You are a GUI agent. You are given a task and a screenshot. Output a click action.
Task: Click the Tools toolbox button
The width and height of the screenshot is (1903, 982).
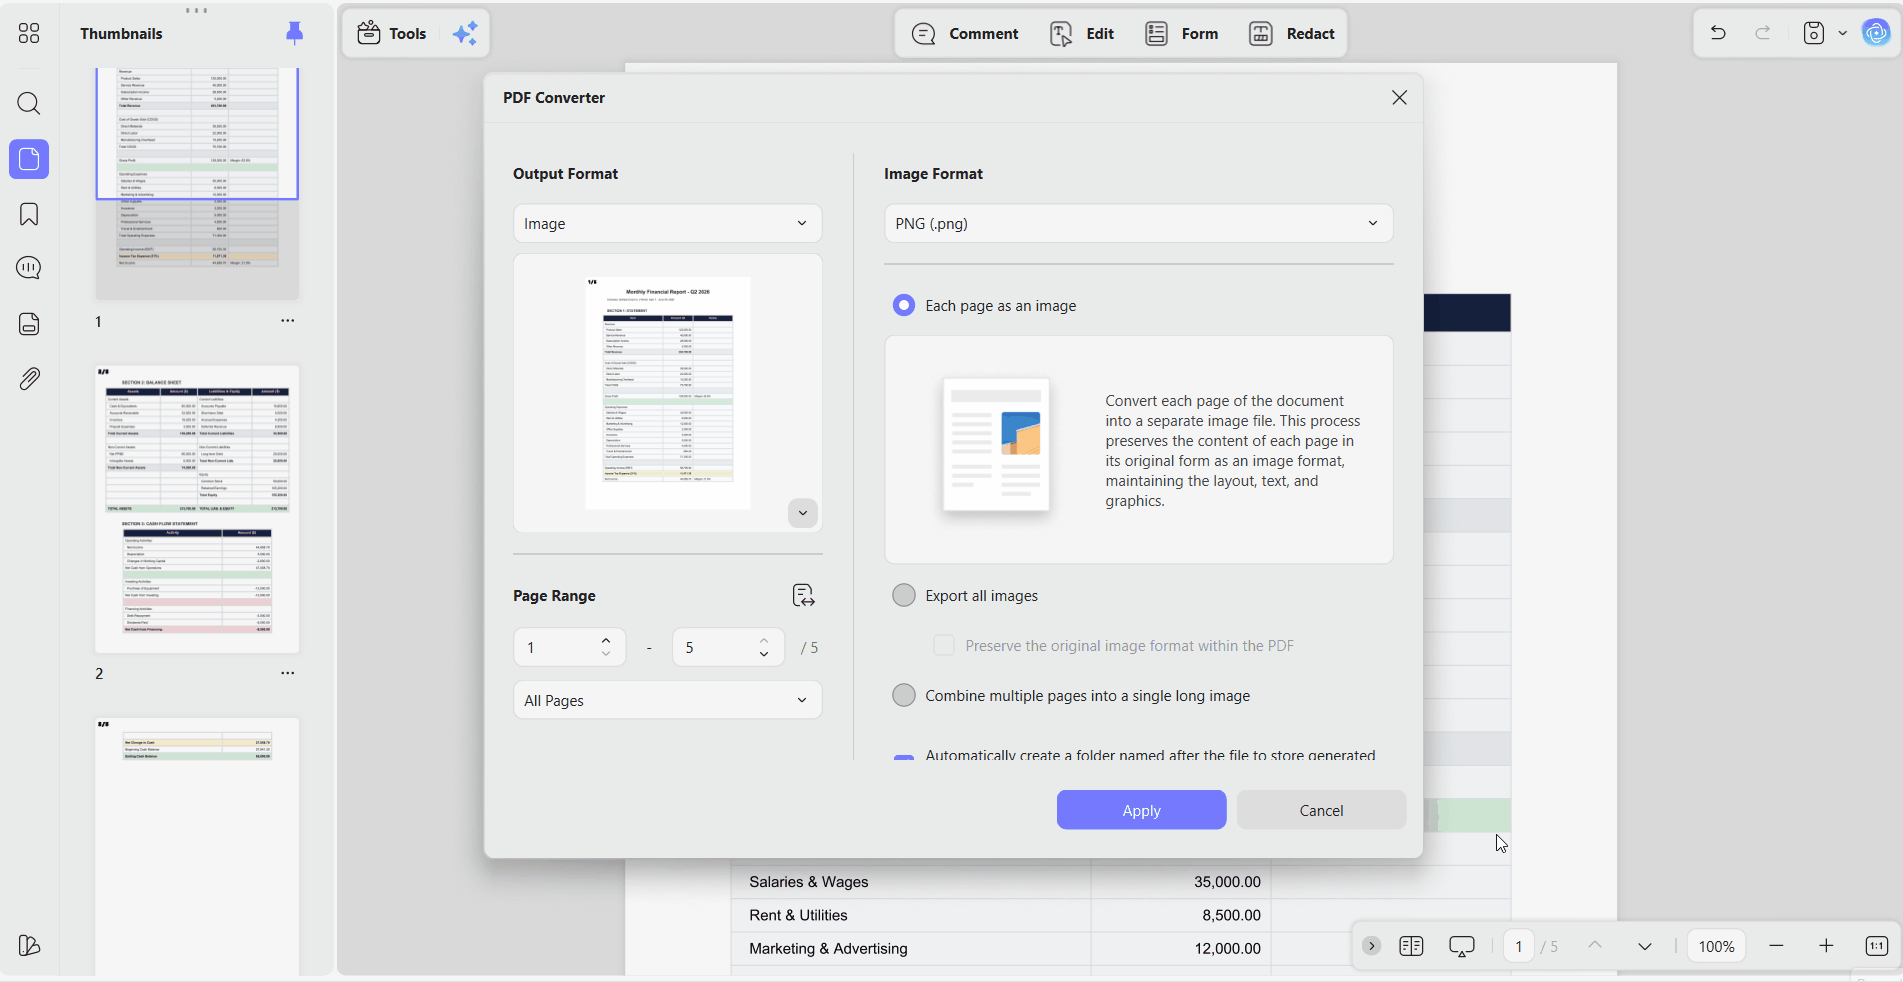click(392, 33)
